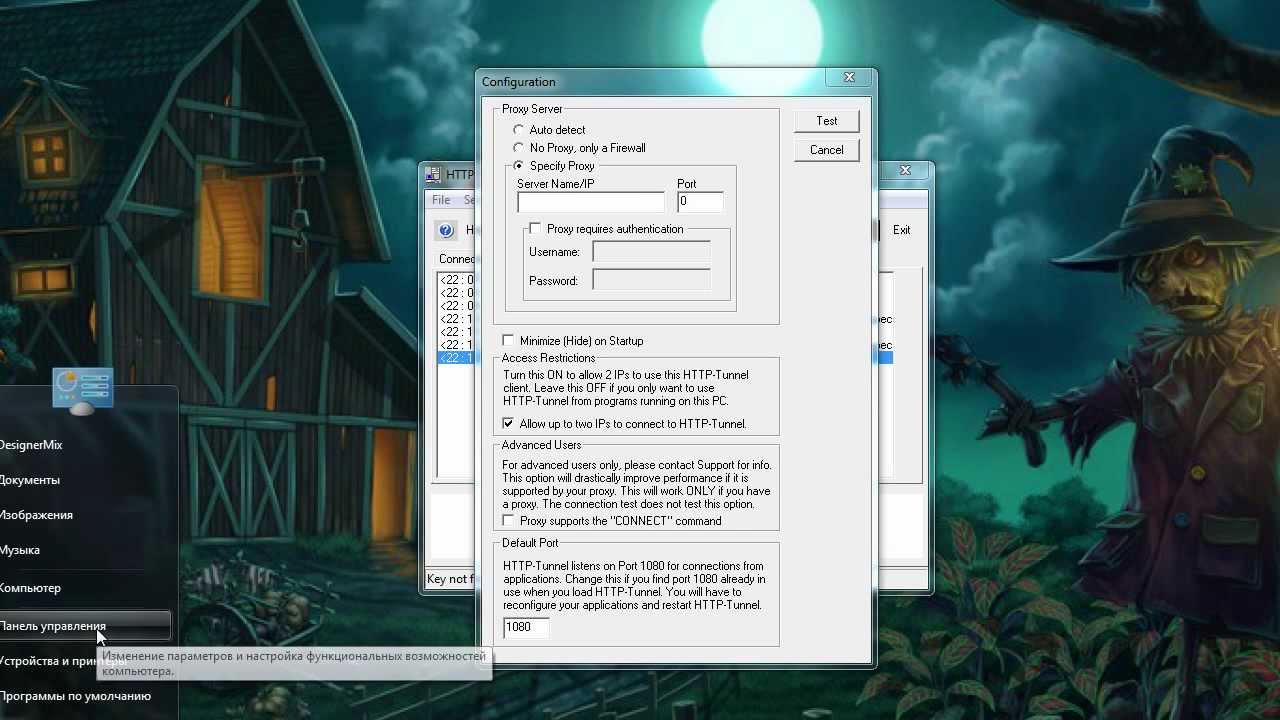The image size is (1280, 720).
Task: Click the Default Port 1080 field
Action: coord(526,627)
